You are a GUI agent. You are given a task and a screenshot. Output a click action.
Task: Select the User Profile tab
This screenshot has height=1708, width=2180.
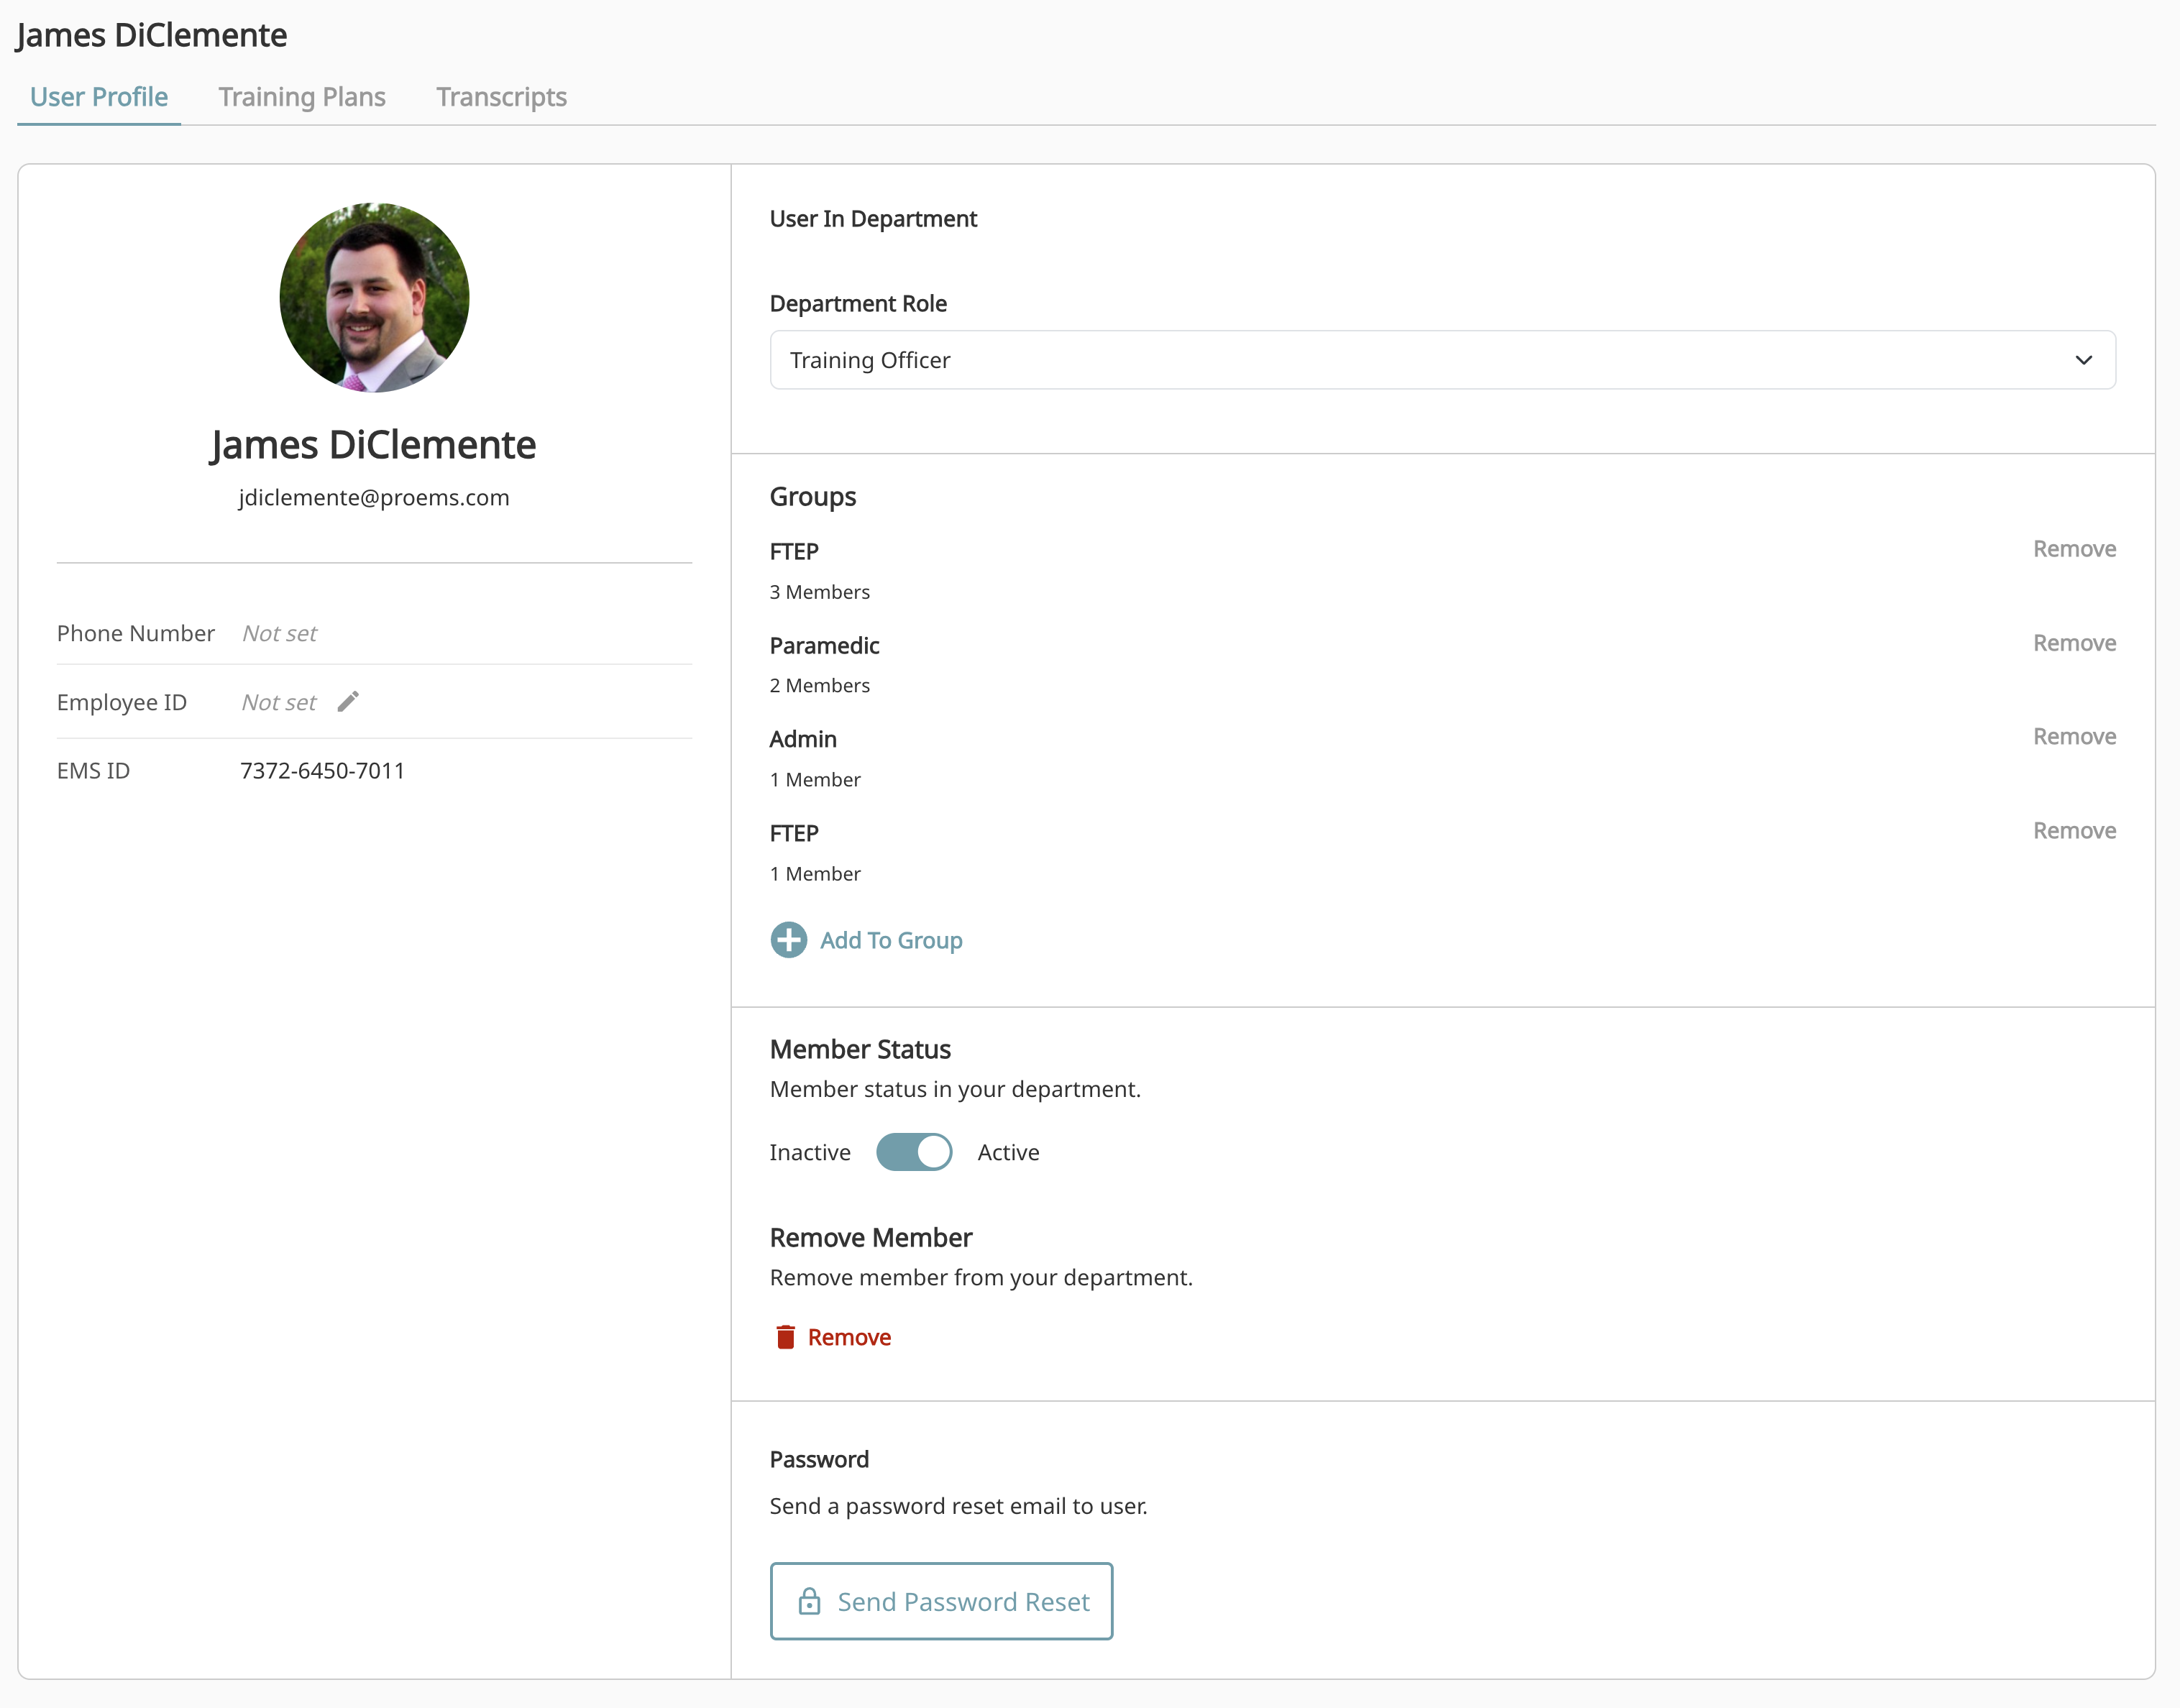click(98, 97)
